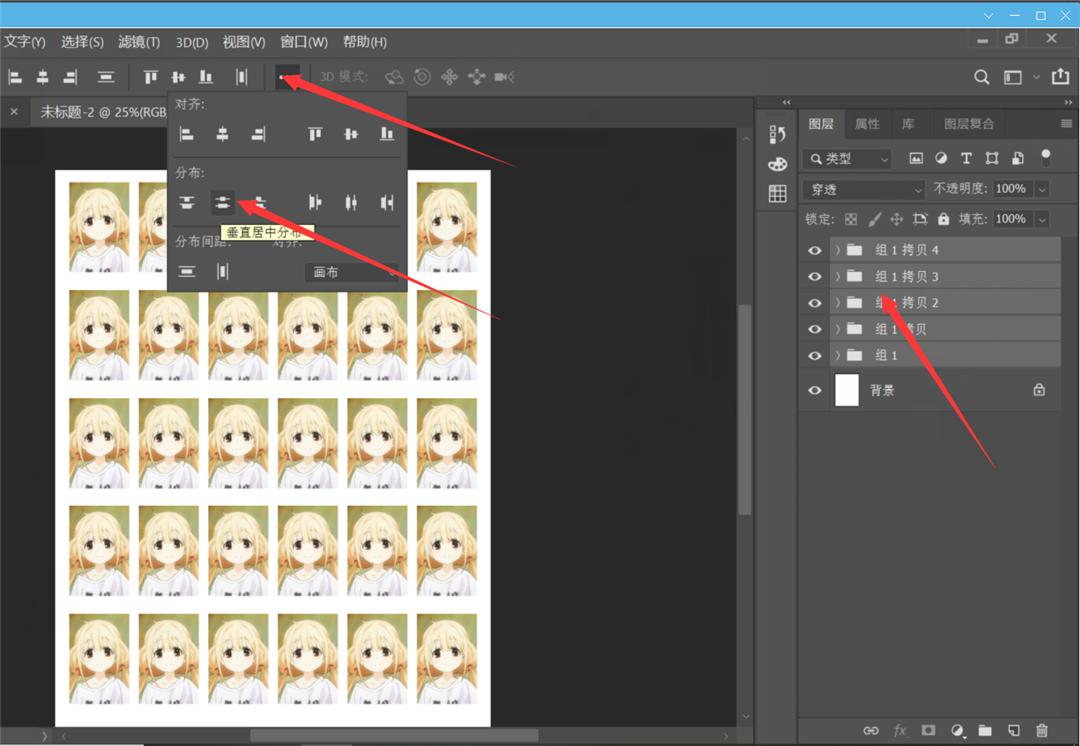Click the three-dots align options button
The height and width of the screenshot is (746, 1080).
point(287,77)
